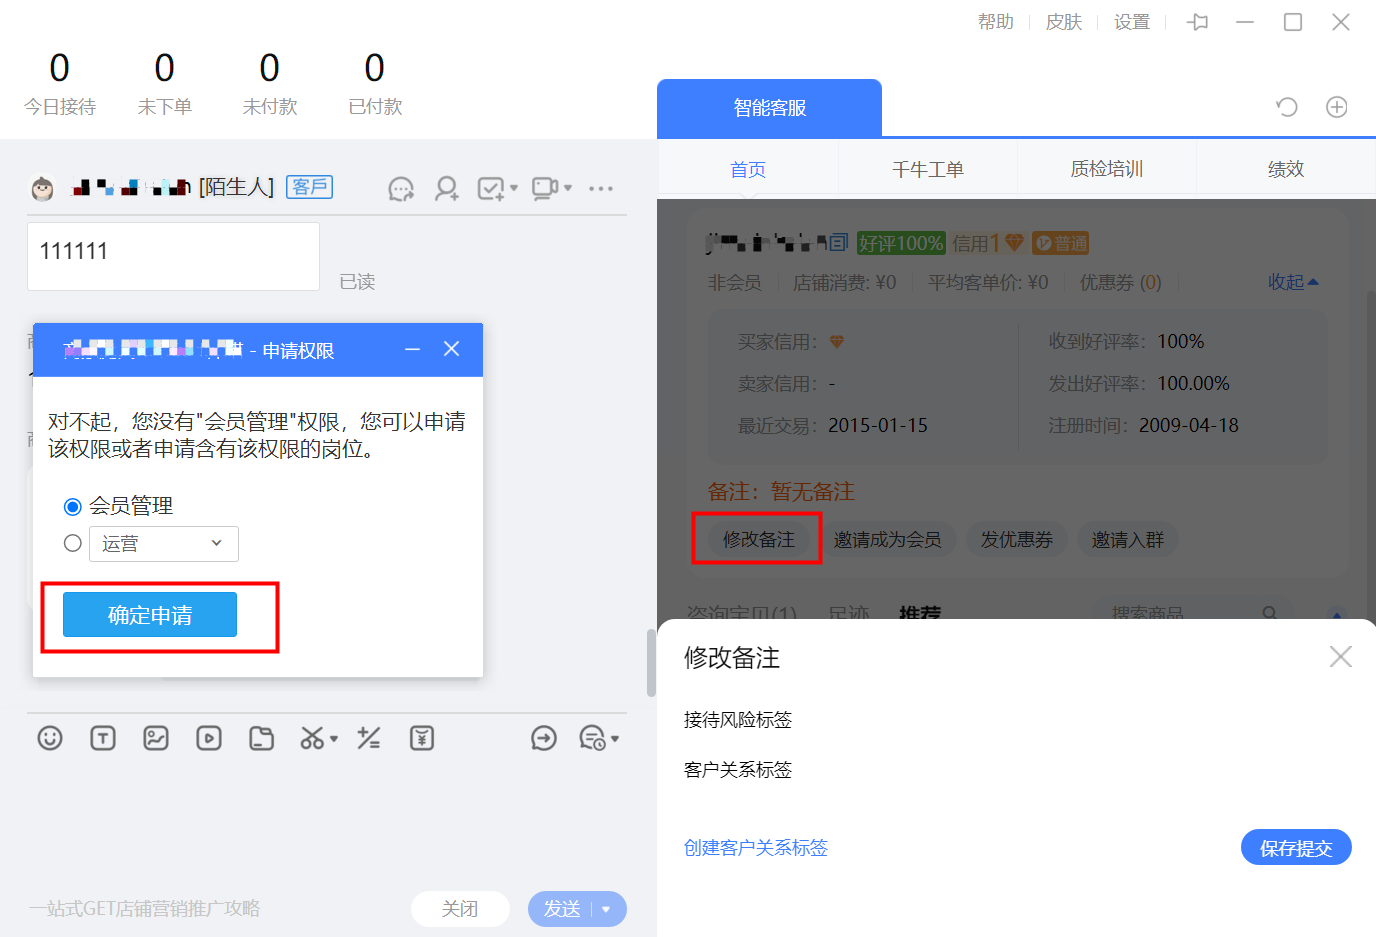Close the 申请权限 dialog
This screenshot has height=937, width=1376.
[x=452, y=348]
